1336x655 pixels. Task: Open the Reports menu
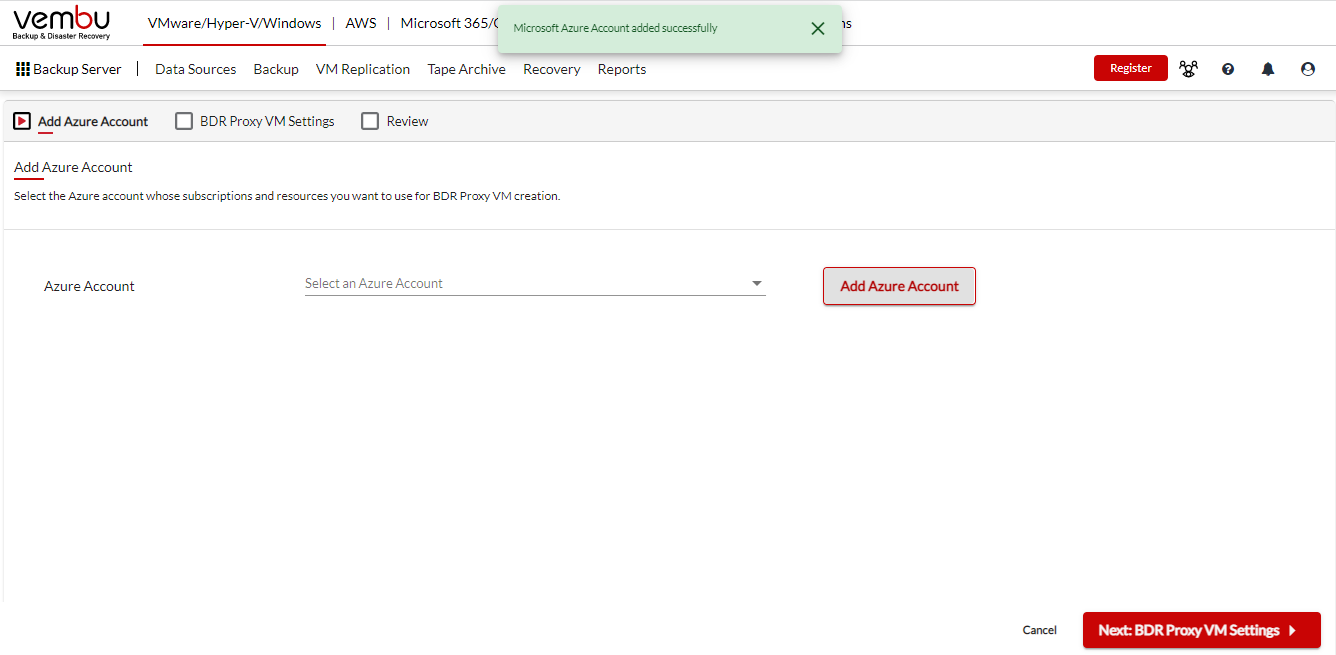tap(622, 69)
